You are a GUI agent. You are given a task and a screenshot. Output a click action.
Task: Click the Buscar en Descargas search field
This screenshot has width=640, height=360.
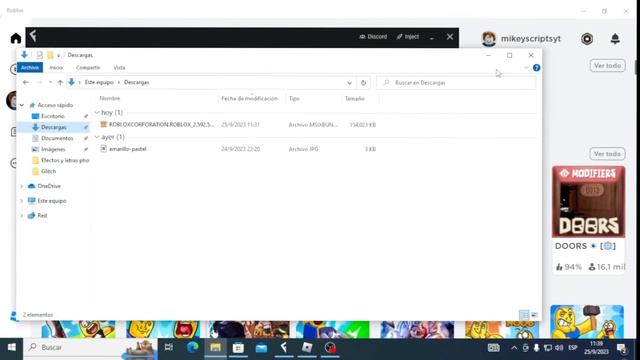456,82
